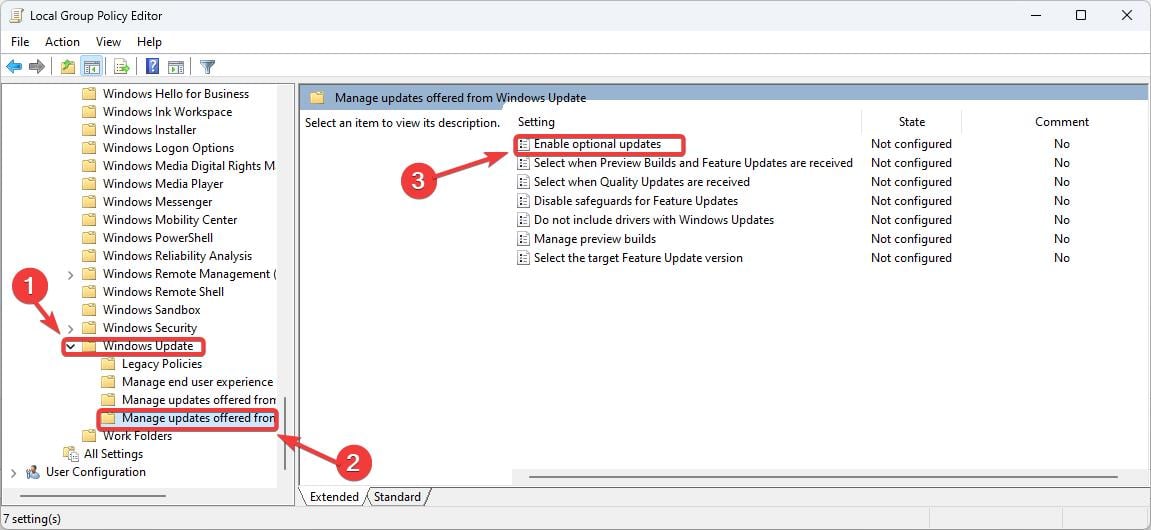Click the Up one level folder icon
Screen dimensions: 1151x530
[68, 67]
